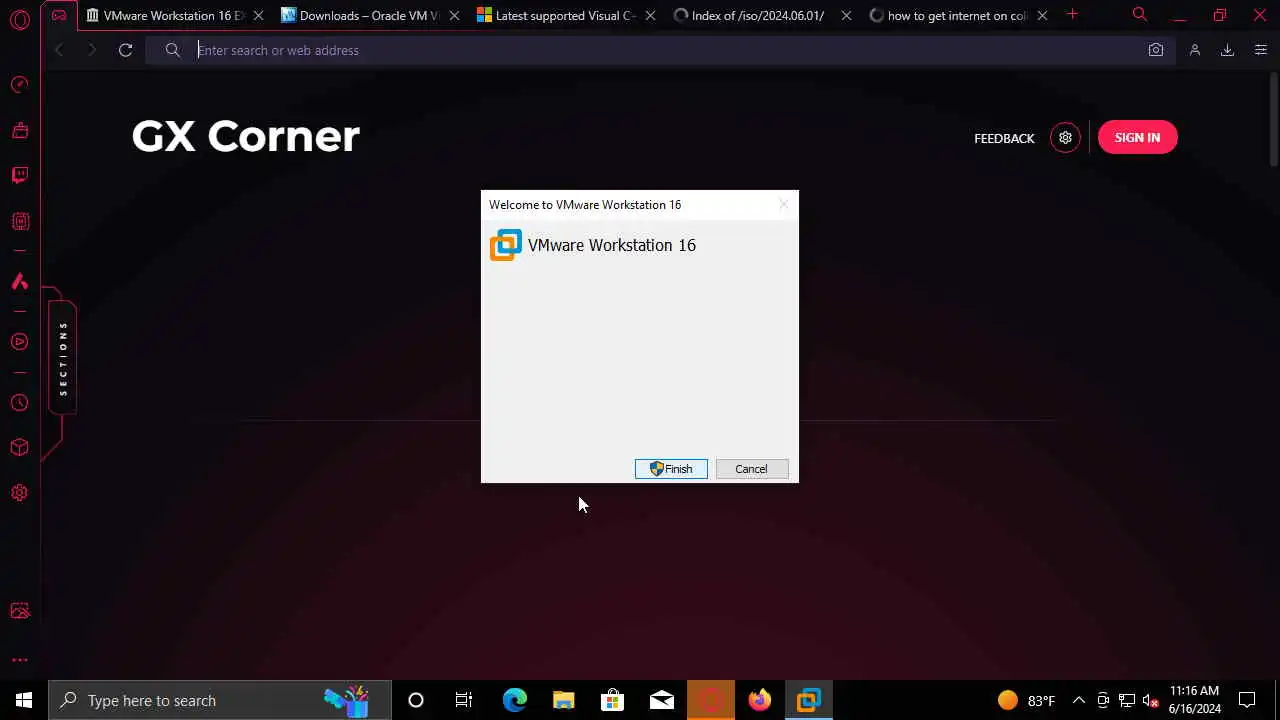1280x720 pixels.
Task: Open the image gallery icon in sidebar
Action: [x=19, y=611]
